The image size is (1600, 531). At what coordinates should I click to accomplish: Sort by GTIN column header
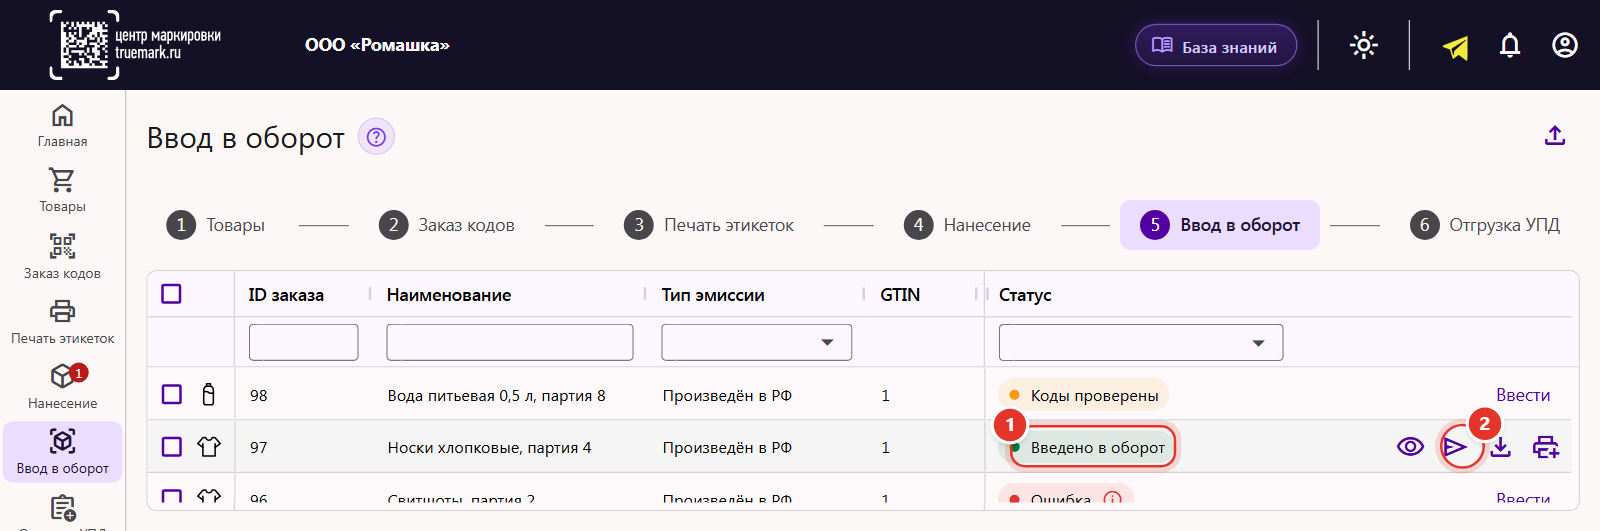tap(900, 295)
